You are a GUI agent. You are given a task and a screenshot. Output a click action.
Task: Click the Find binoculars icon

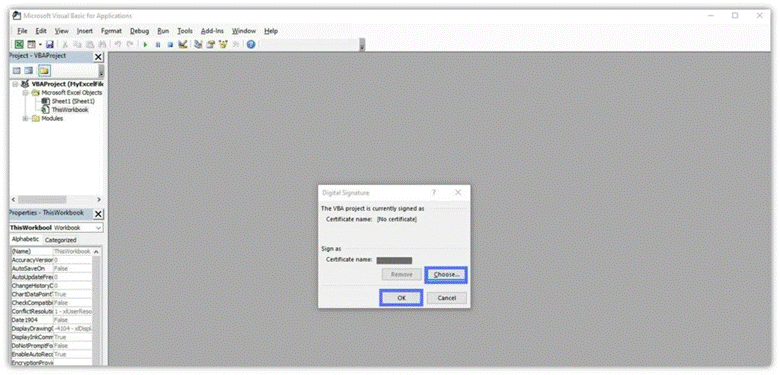[101, 44]
